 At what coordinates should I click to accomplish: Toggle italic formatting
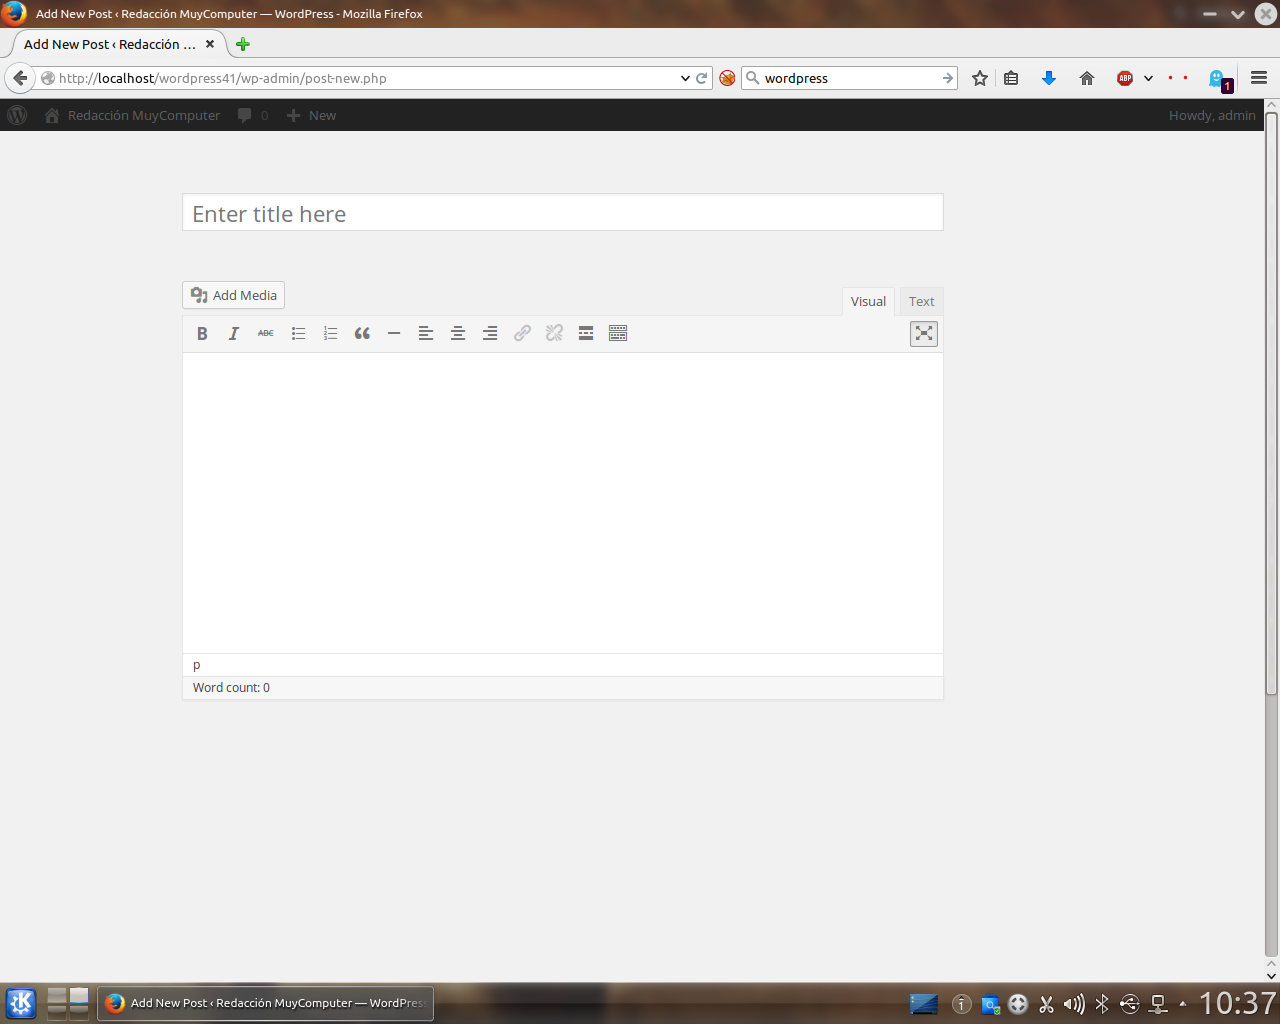tap(233, 333)
